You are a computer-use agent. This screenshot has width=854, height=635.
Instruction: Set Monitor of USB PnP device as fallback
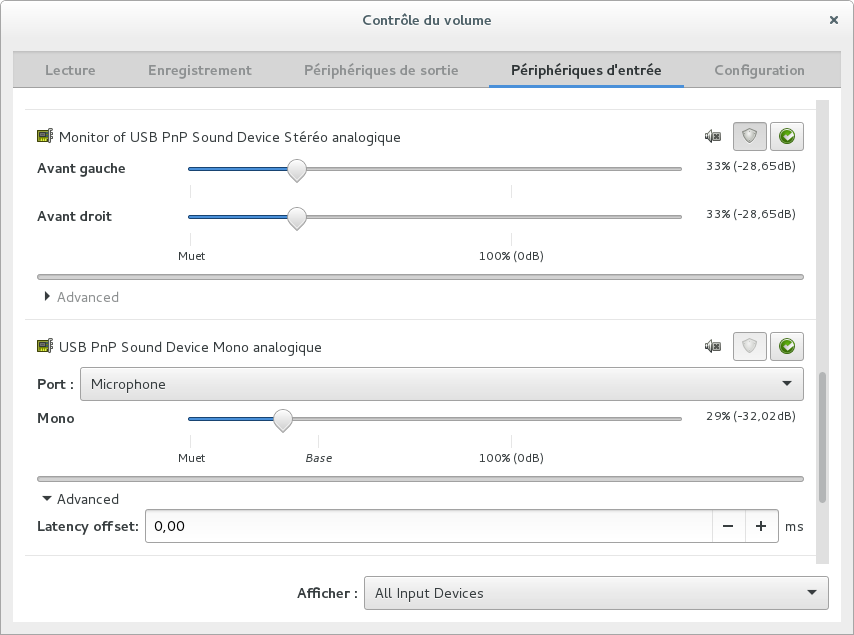pyautogui.click(x=787, y=136)
